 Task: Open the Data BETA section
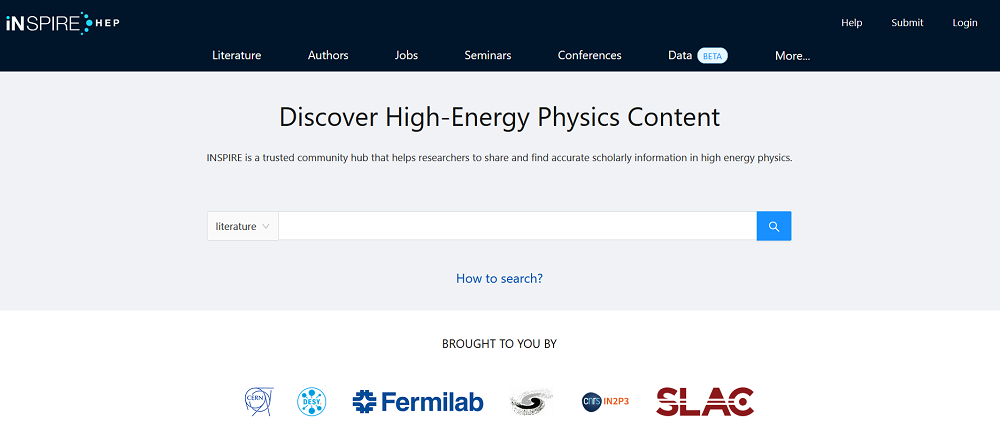tap(697, 55)
